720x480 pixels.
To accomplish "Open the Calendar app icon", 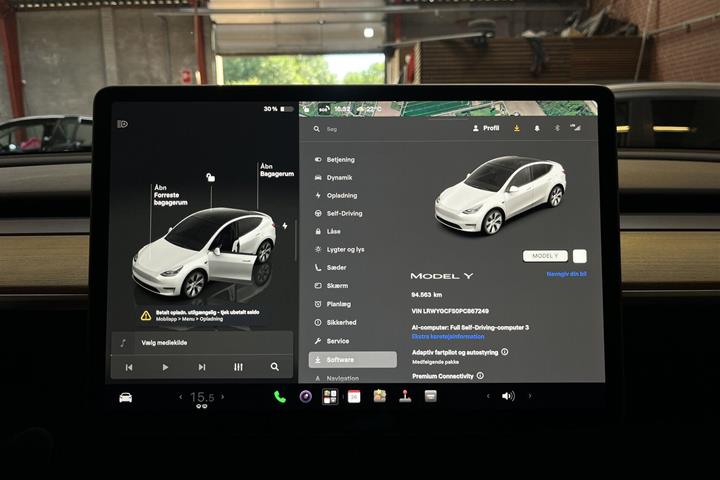I will point(354,396).
